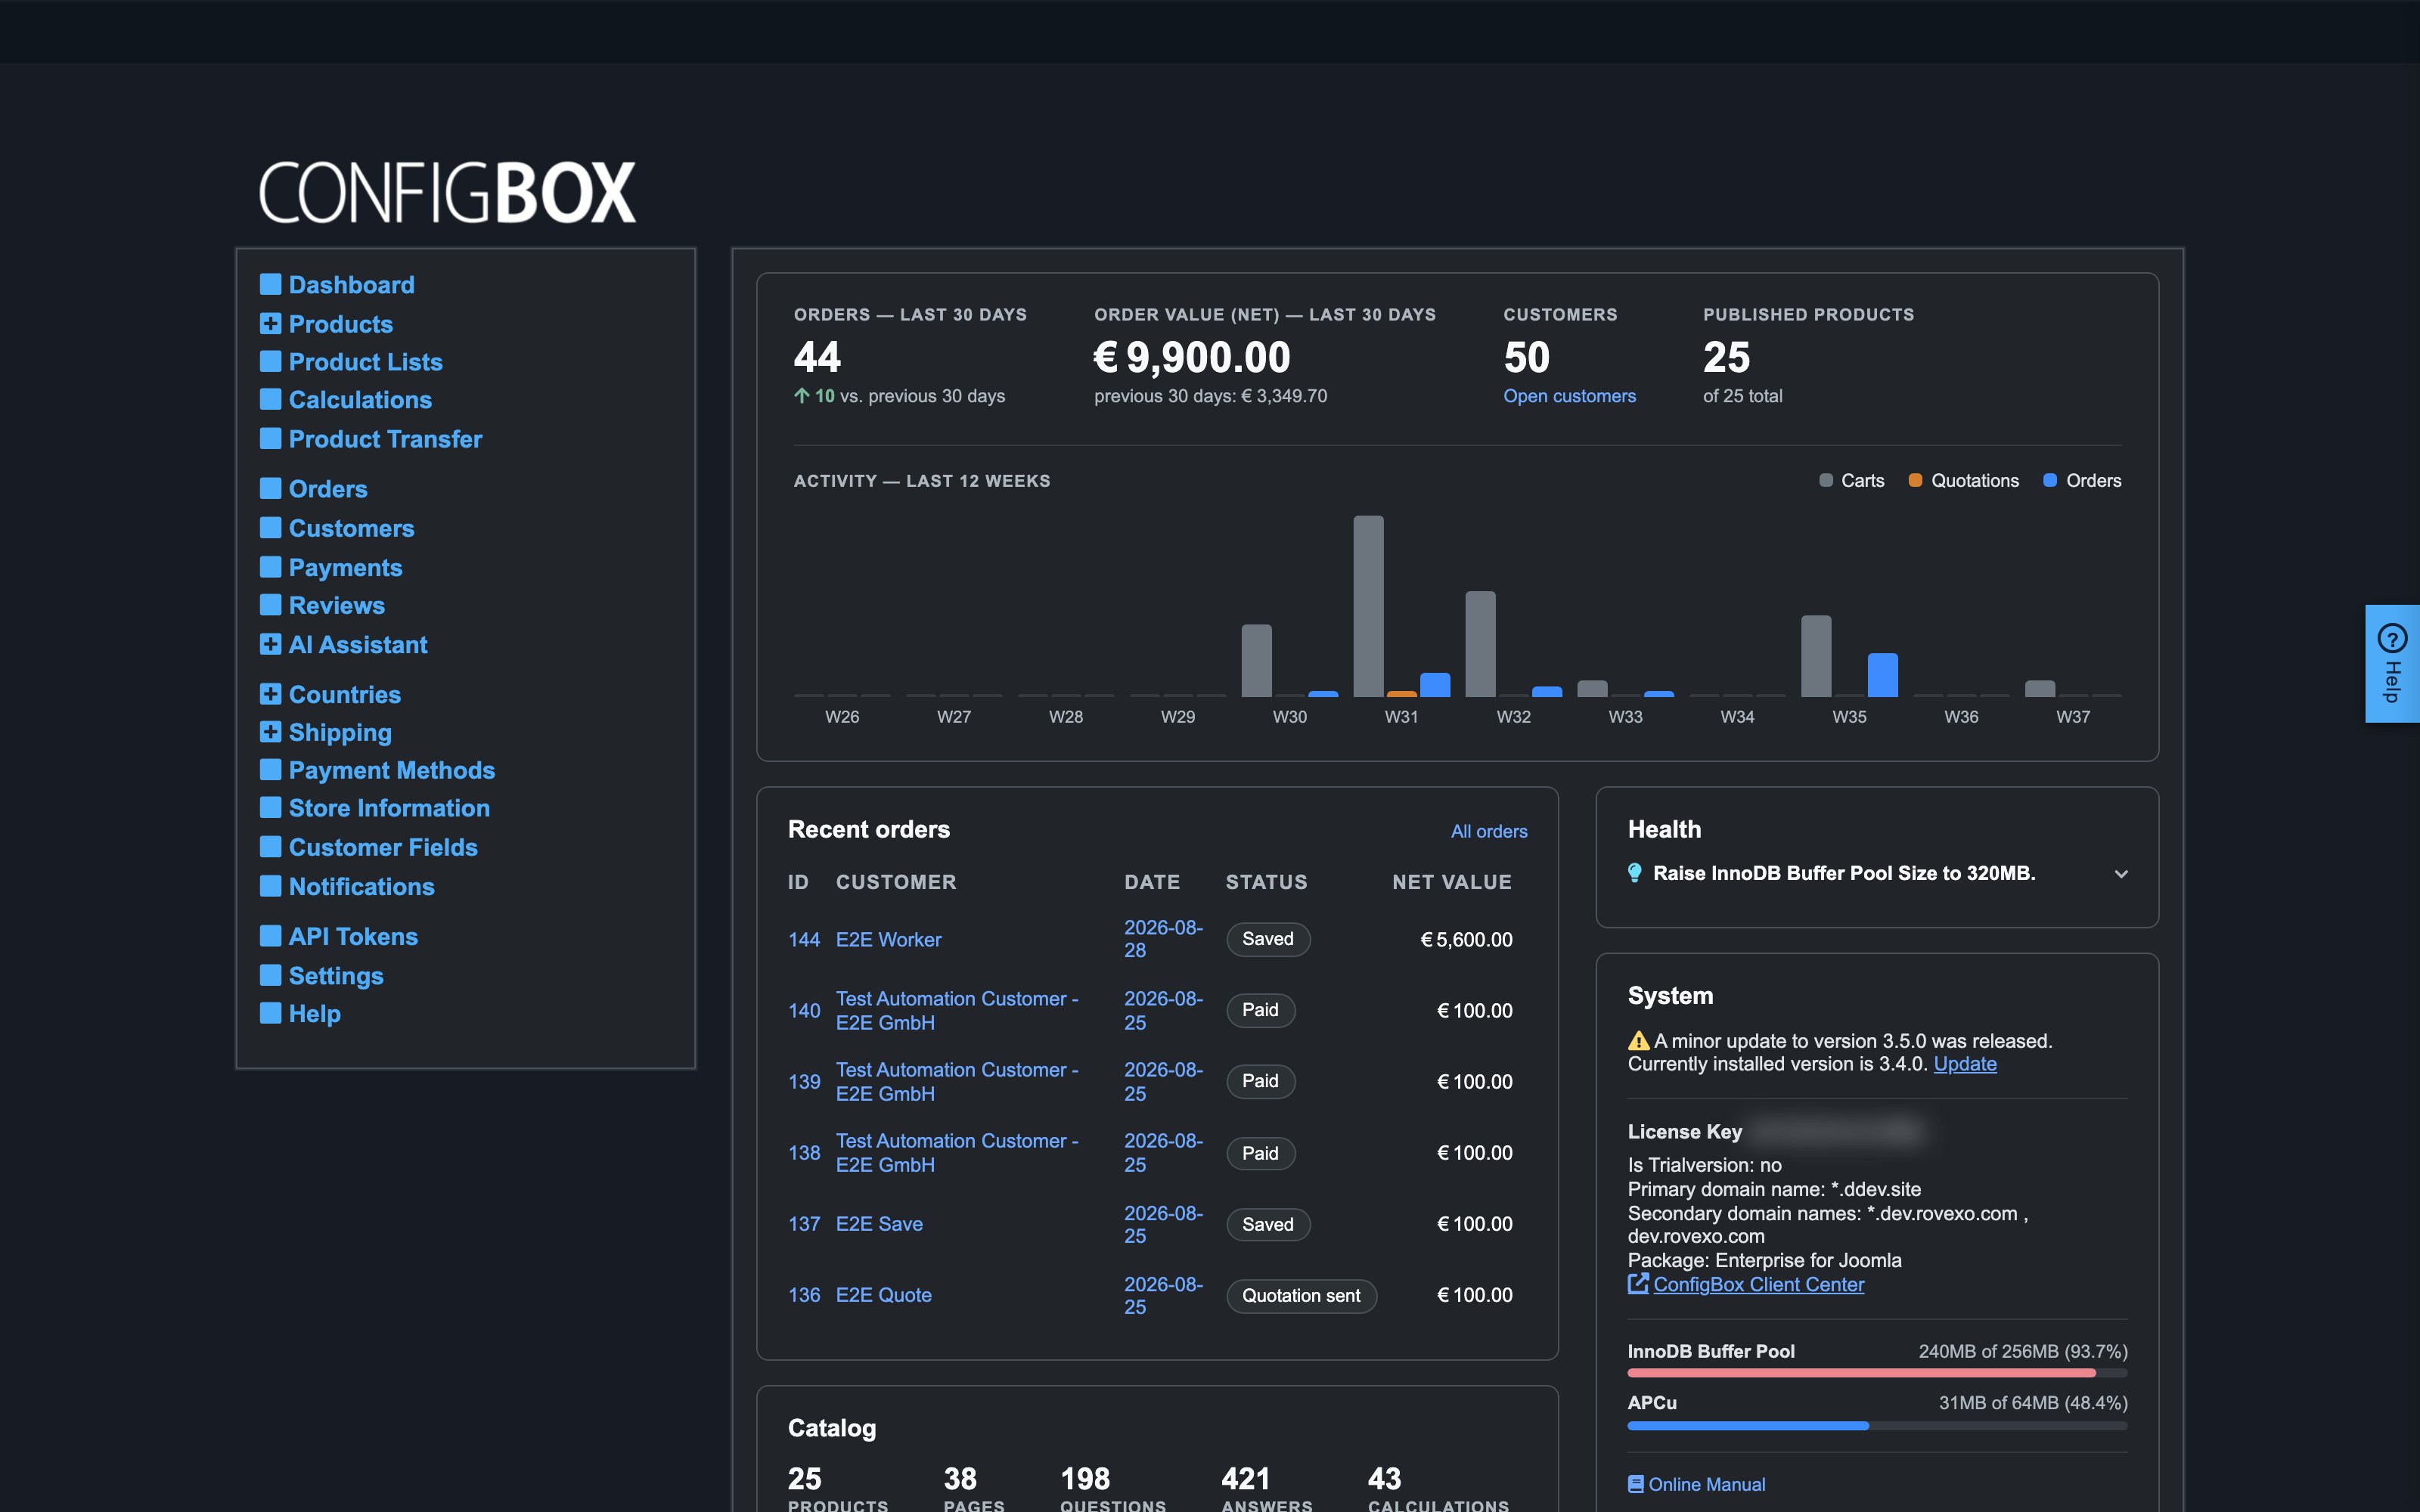Click the Open customers link
This screenshot has width=2420, height=1512.
pyautogui.click(x=1569, y=396)
